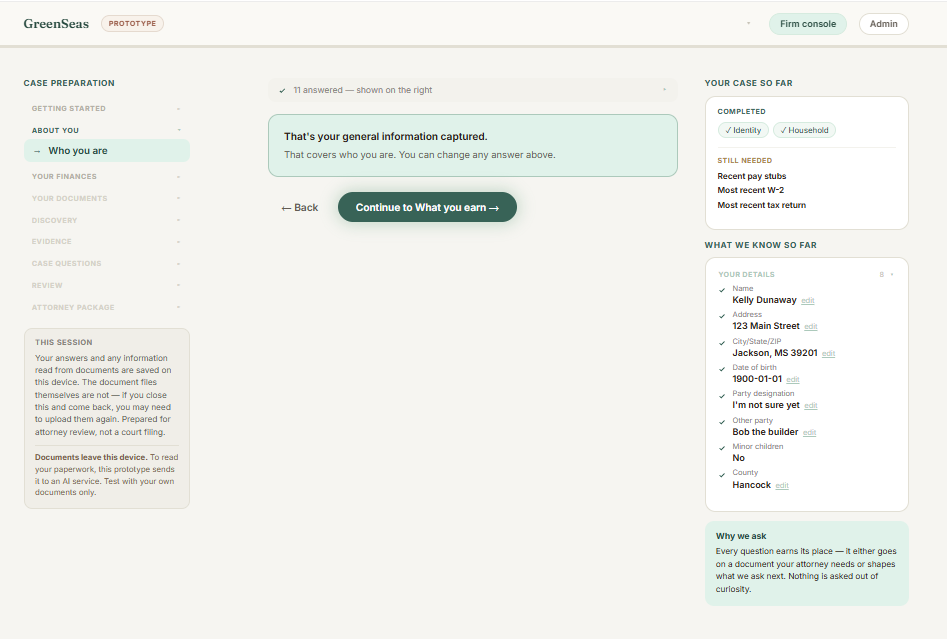Click the checkmark in the 11 answered bar
This screenshot has height=639, width=947.
coord(282,91)
